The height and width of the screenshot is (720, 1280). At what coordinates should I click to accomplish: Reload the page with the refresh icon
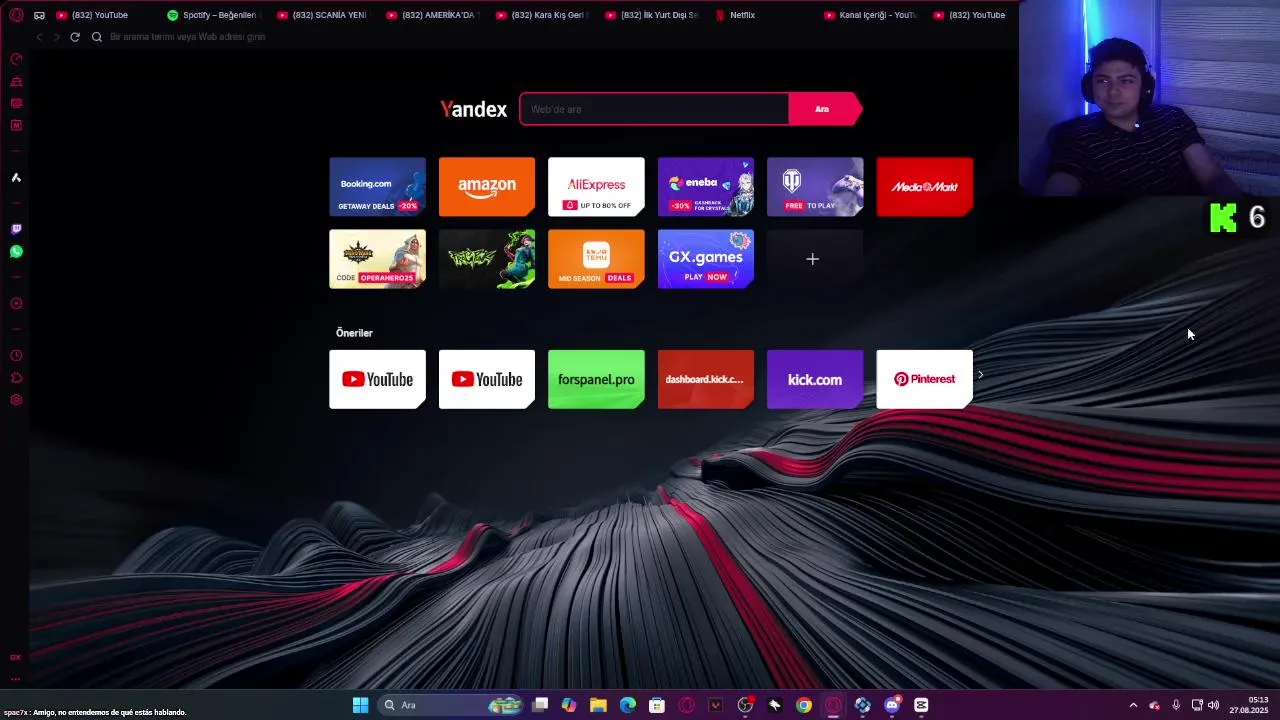(x=74, y=37)
